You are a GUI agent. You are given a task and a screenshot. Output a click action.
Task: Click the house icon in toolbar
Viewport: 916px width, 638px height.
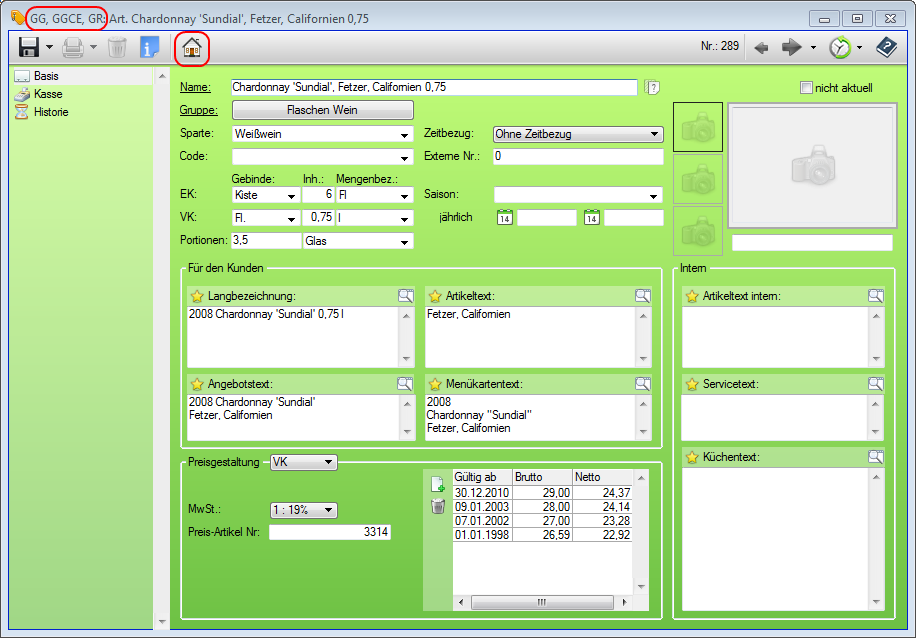[x=191, y=47]
